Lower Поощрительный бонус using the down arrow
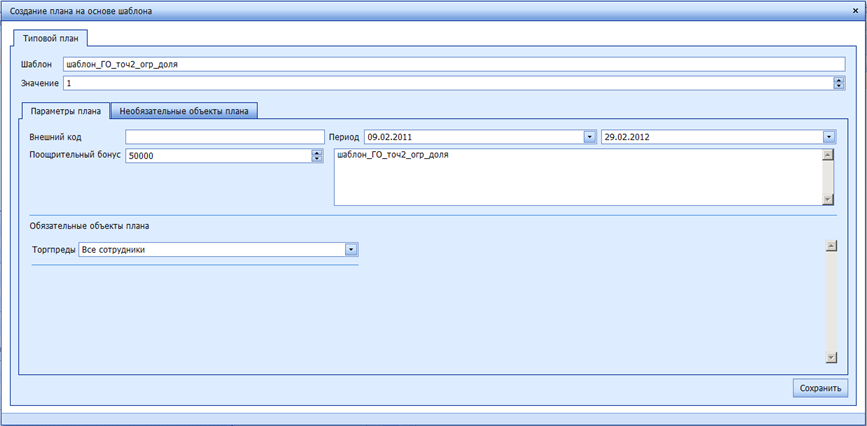The image size is (867, 426). (x=317, y=159)
